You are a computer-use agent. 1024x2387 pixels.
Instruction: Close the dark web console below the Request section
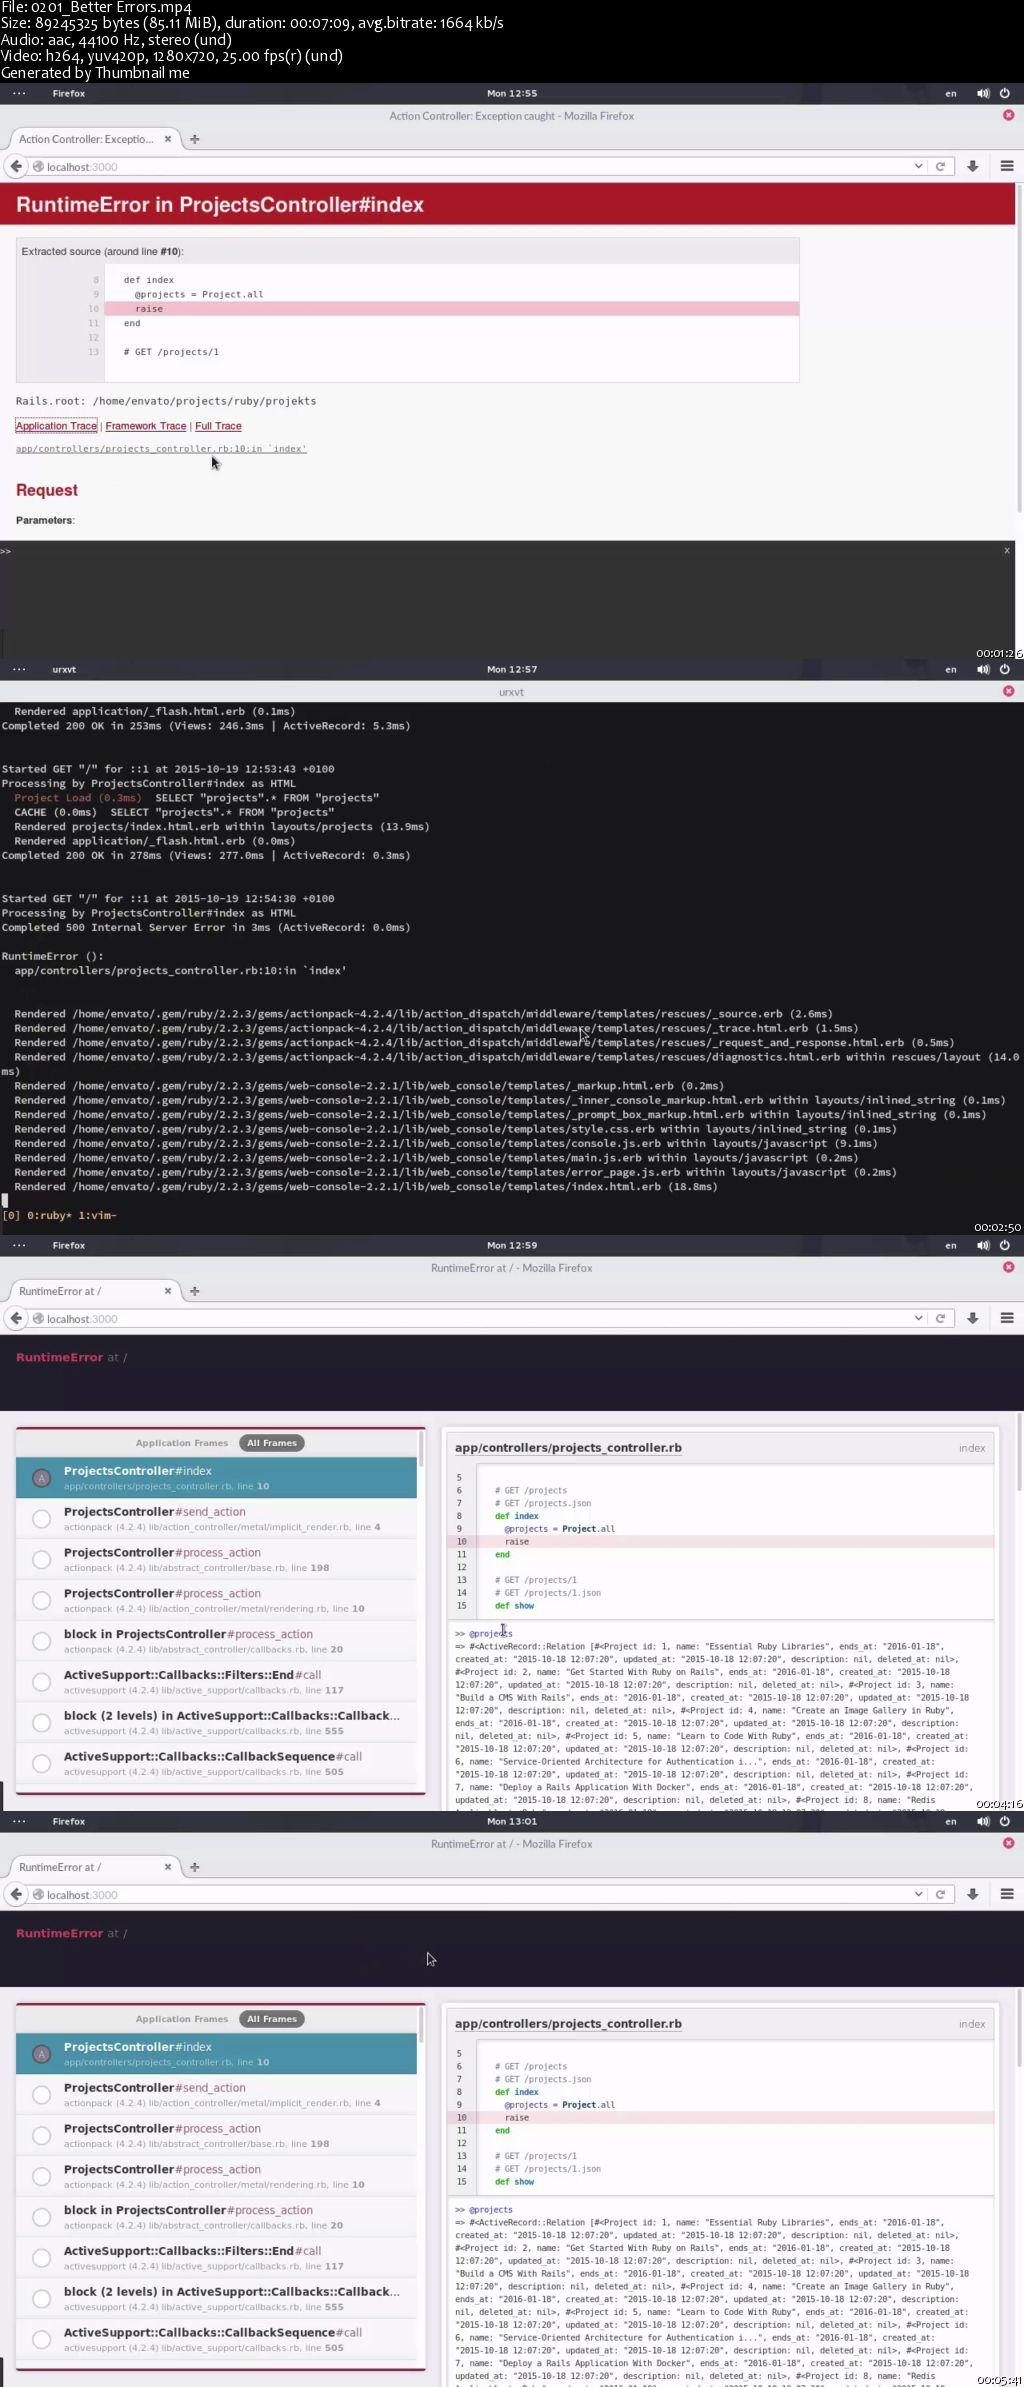(x=1007, y=550)
